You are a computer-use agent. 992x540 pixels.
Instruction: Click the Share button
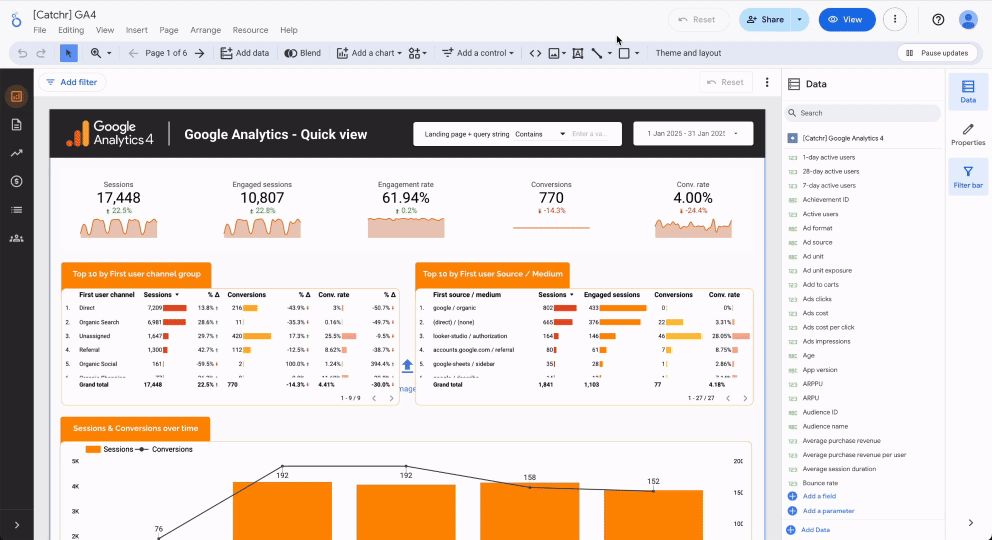point(766,20)
